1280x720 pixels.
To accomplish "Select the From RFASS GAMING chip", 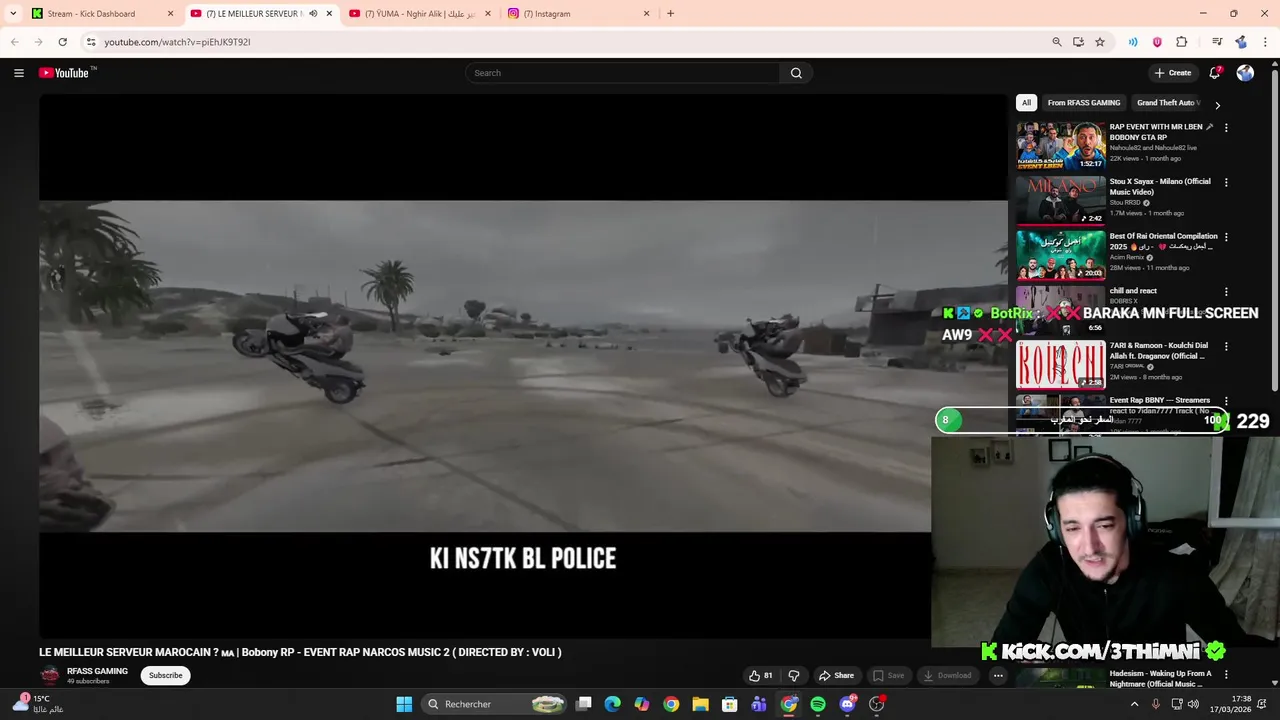I will 1084,103.
